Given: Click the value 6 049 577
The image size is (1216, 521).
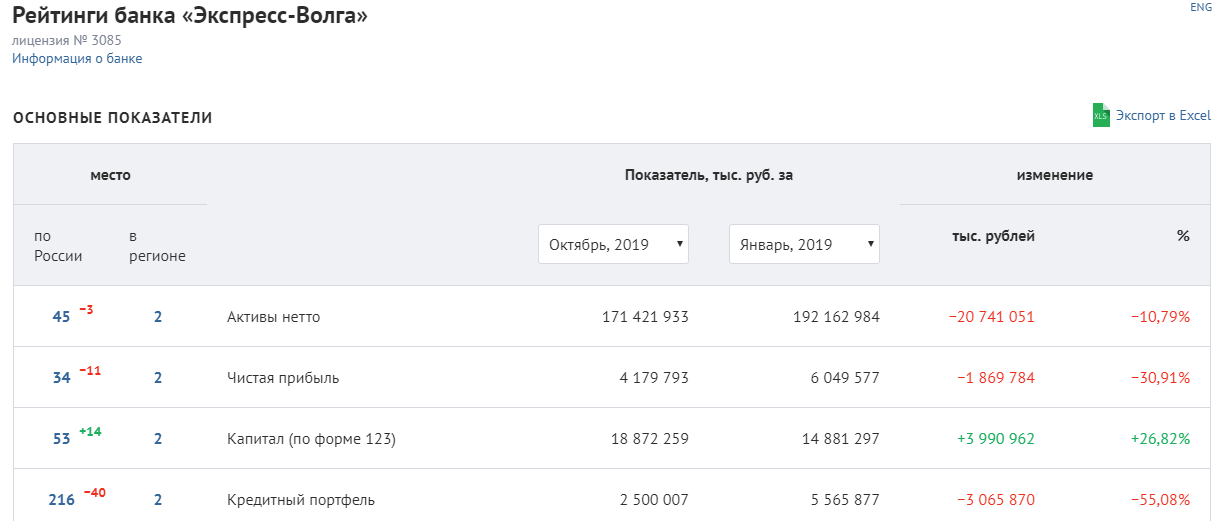Looking at the screenshot, I should pyautogui.click(x=846, y=378).
